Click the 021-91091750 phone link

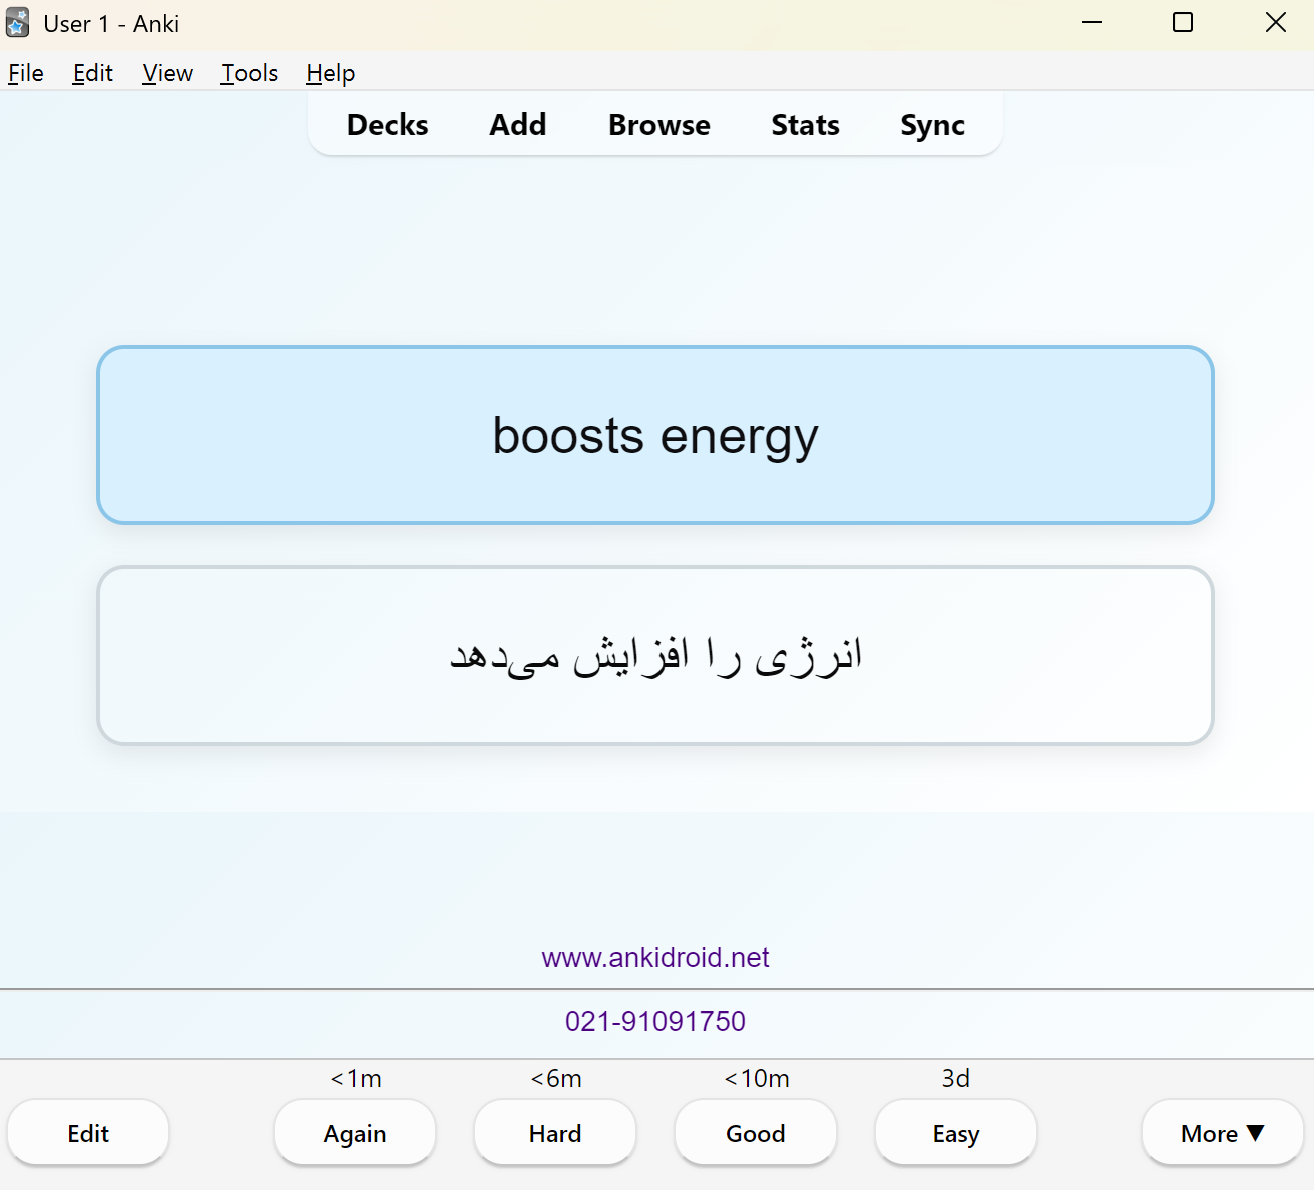[655, 1021]
